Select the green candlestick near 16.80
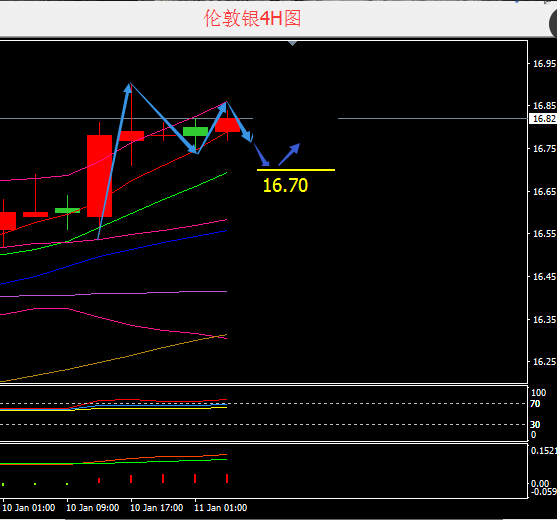The width and height of the screenshot is (557, 520). pyautogui.click(x=195, y=131)
